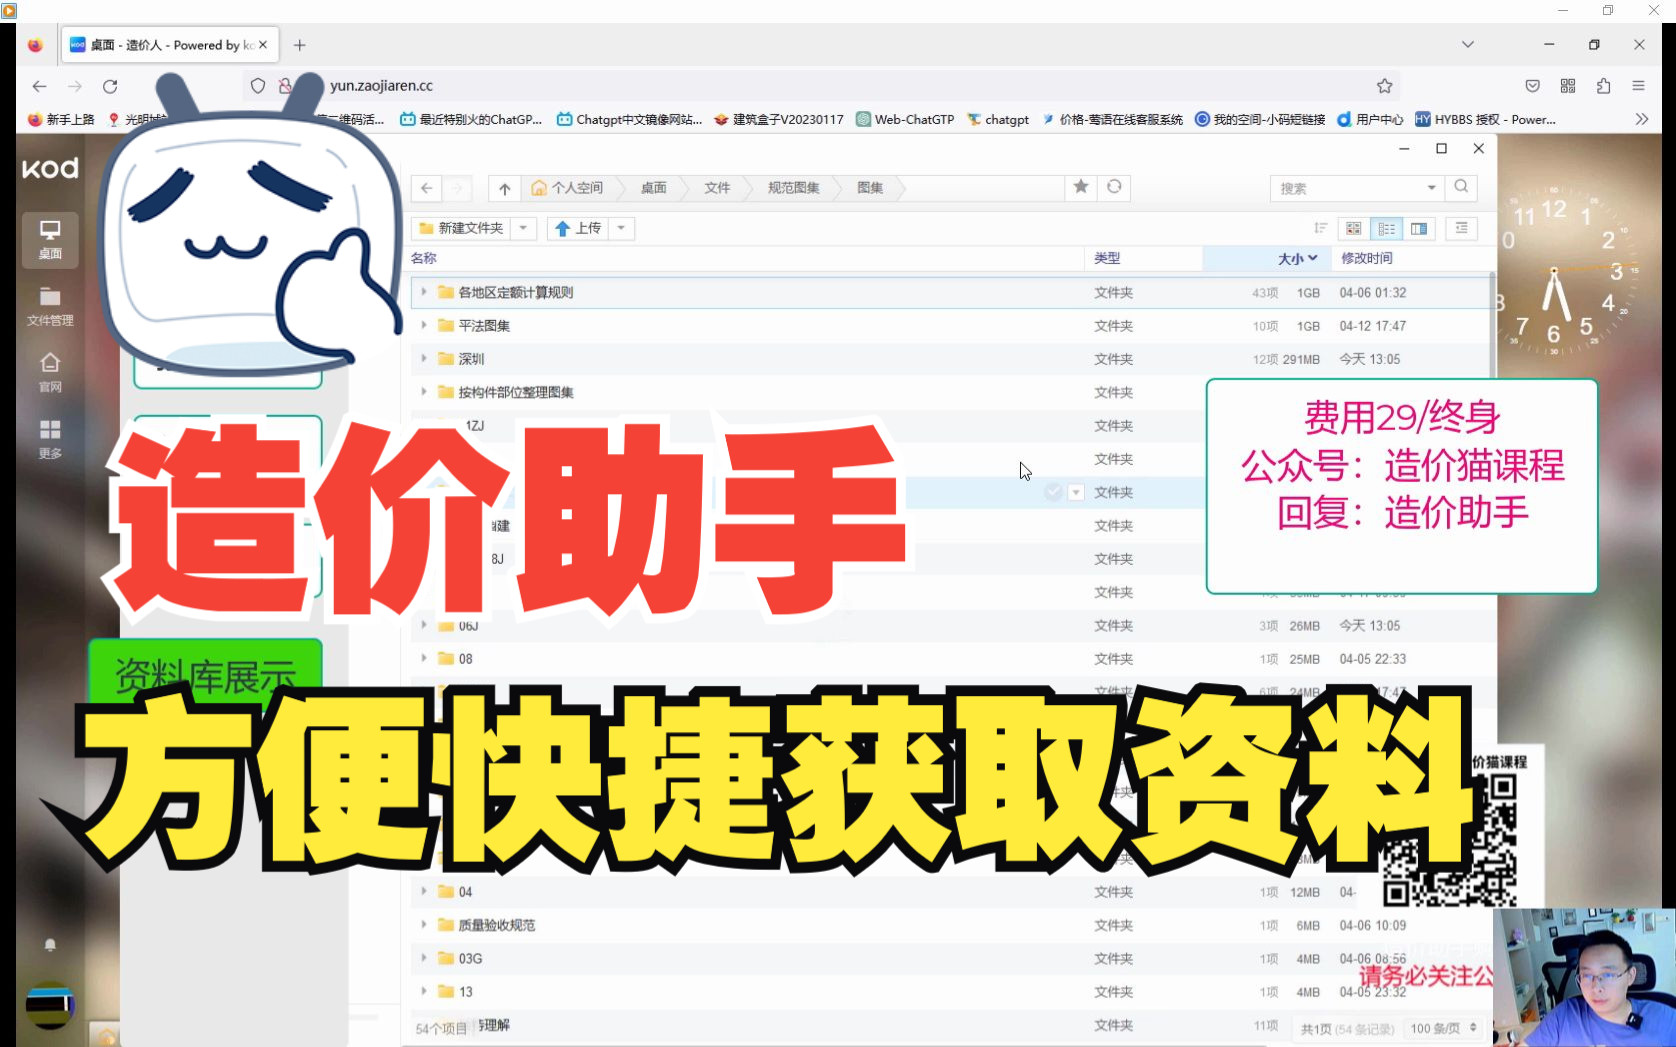
Task: Click the user avatar in kod sidebar
Action: click(x=50, y=1005)
